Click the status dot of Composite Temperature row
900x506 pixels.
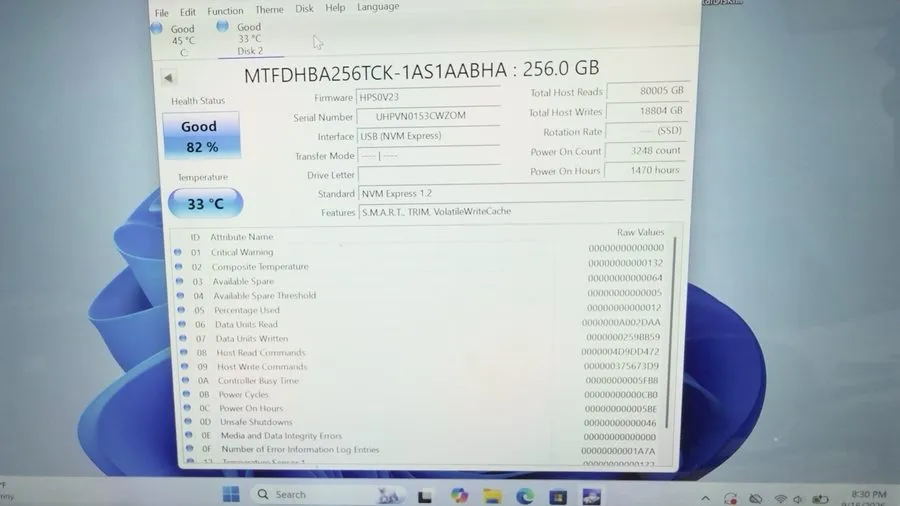pyautogui.click(x=179, y=266)
